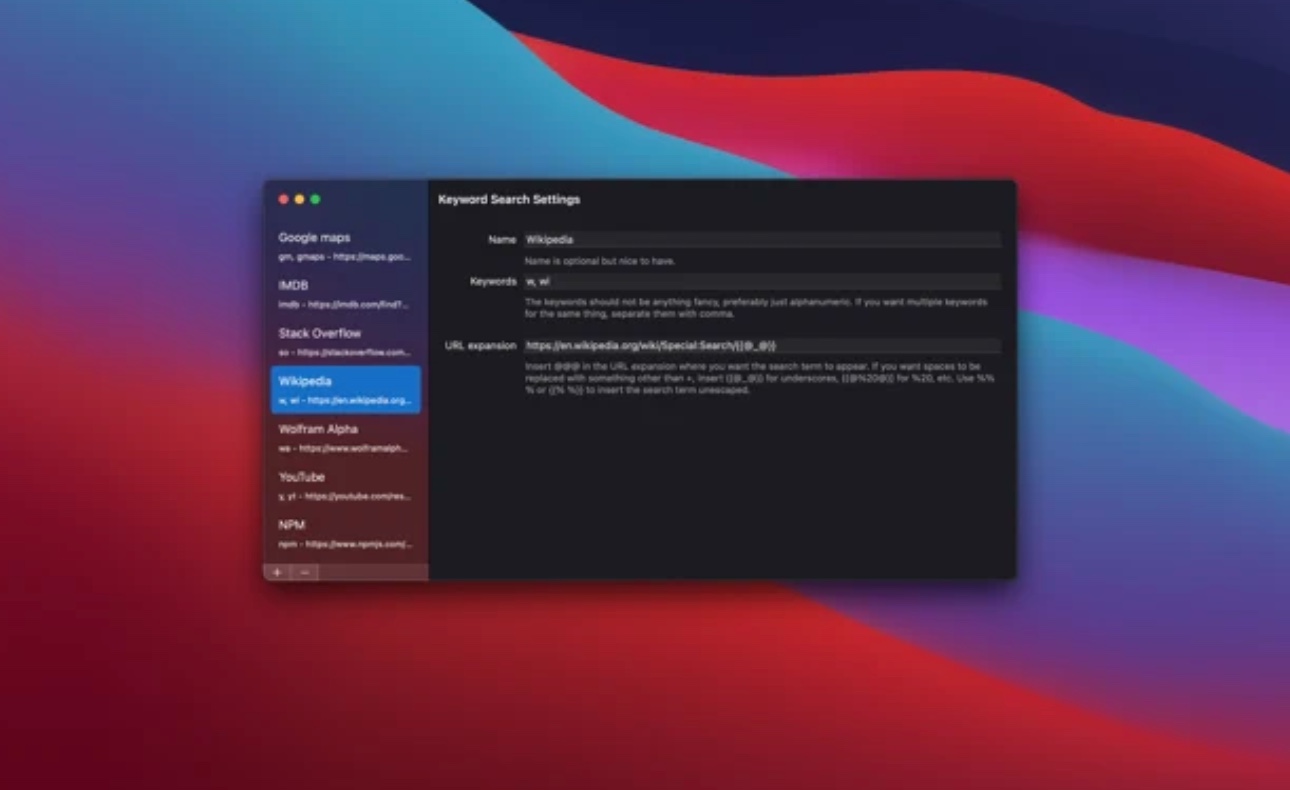Choose the Wikipedia entry in sidebar
Viewport: 1290px width, 790px height.
(x=345, y=390)
